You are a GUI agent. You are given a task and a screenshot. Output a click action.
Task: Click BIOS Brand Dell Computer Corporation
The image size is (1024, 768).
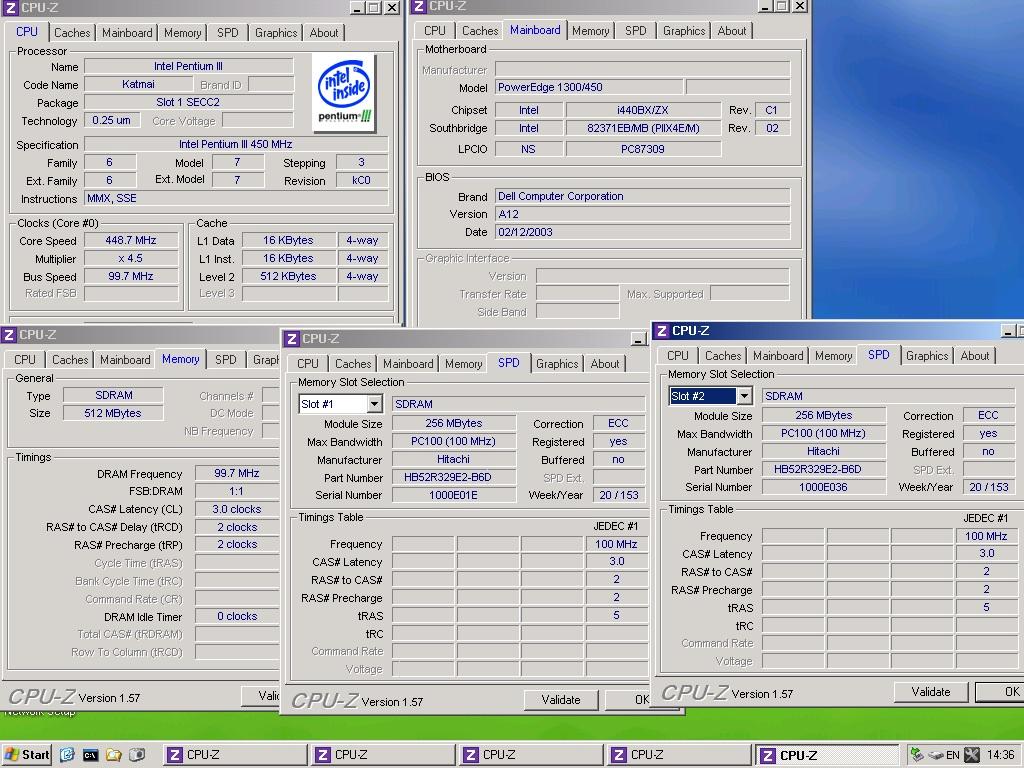[643, 196]
